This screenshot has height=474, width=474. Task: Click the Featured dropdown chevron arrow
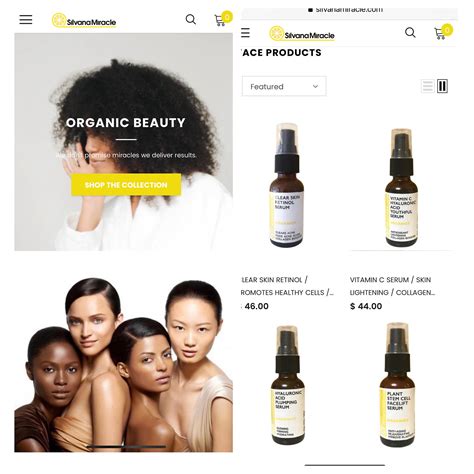(x=315, y=87)
